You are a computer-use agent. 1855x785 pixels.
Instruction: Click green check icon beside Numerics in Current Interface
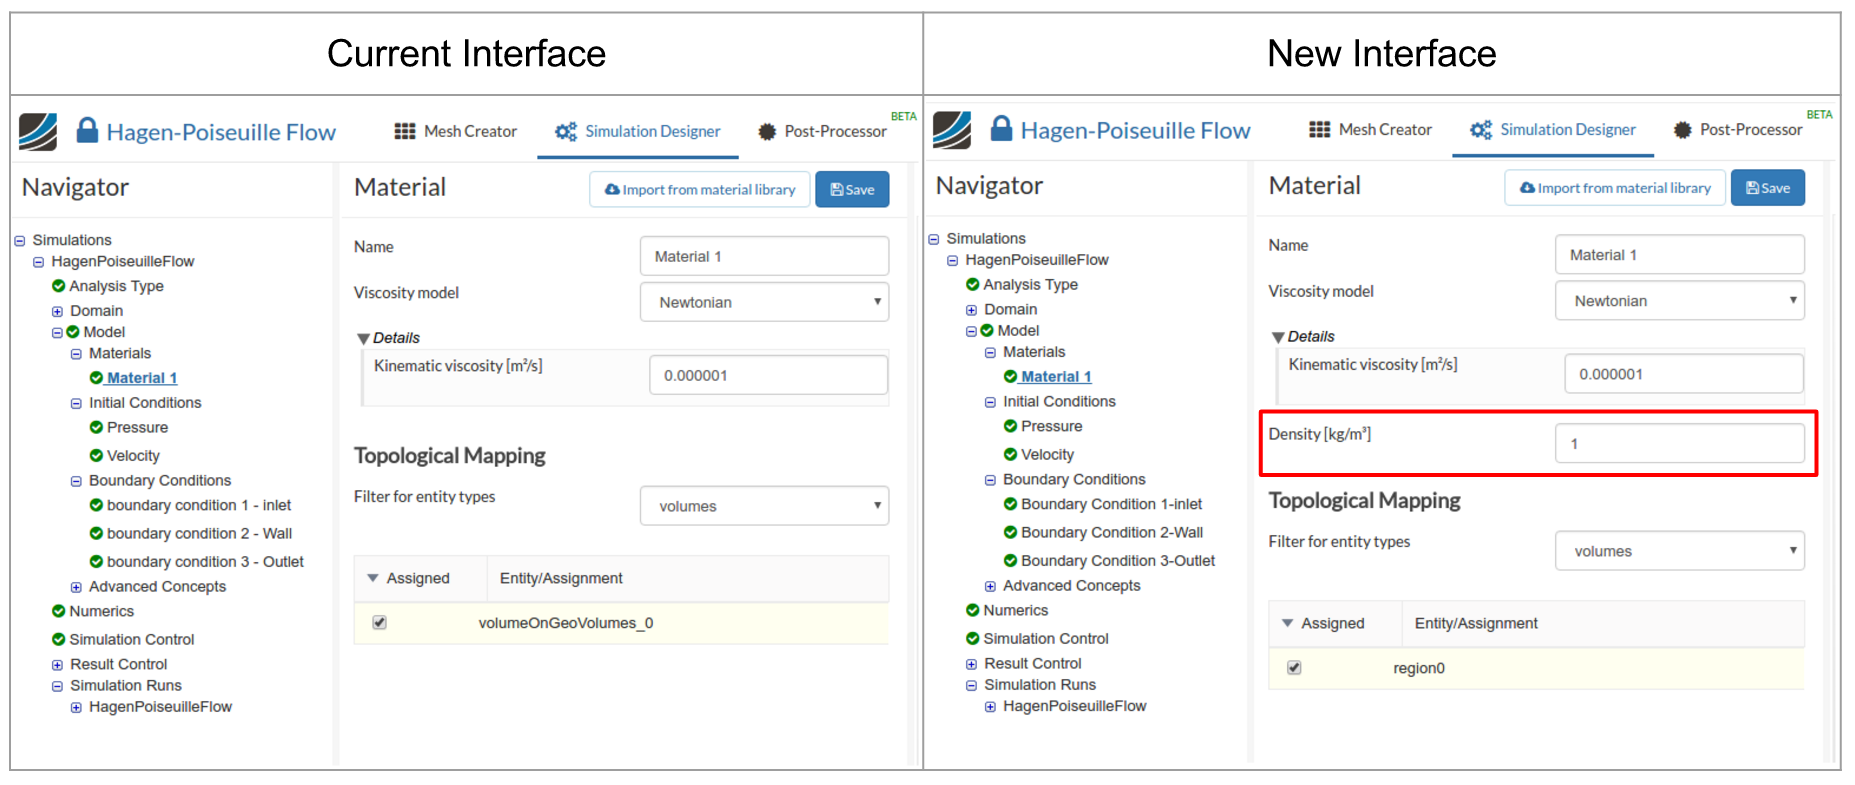point(59,611)
